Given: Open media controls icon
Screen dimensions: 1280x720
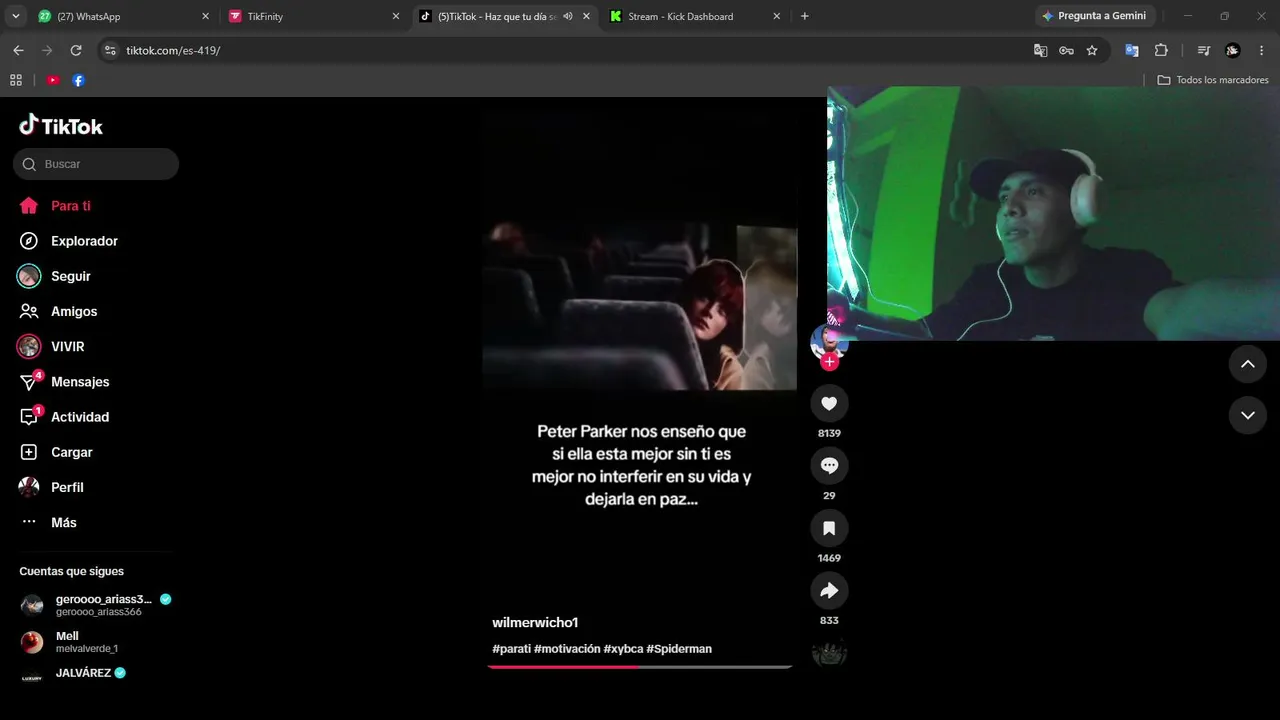Looking at the screenshot, I should click(x=1204, y=50).
